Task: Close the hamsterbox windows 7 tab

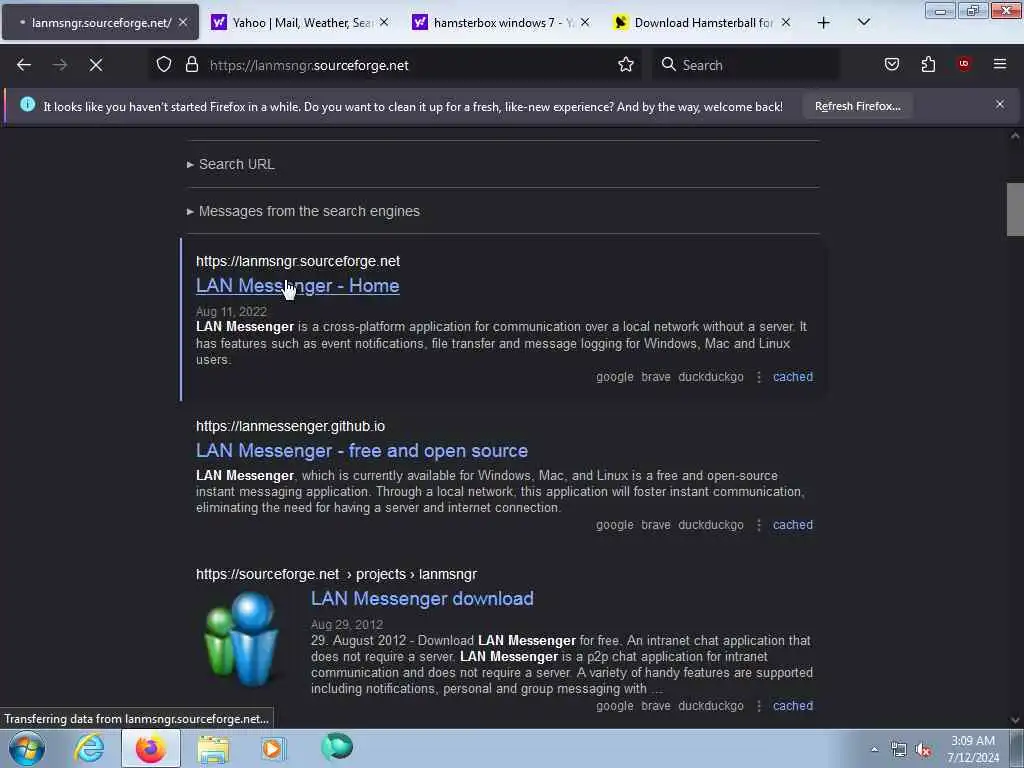Action: pos(585,22)
